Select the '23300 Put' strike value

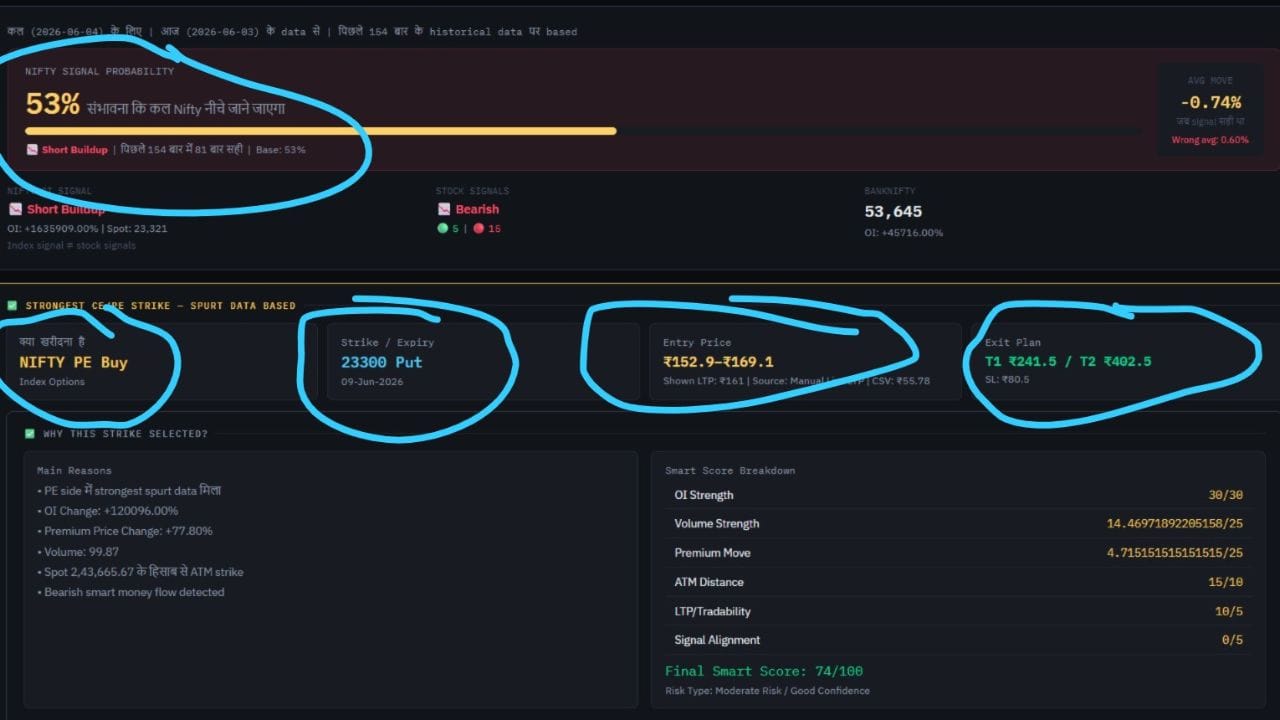click(382, 362)
